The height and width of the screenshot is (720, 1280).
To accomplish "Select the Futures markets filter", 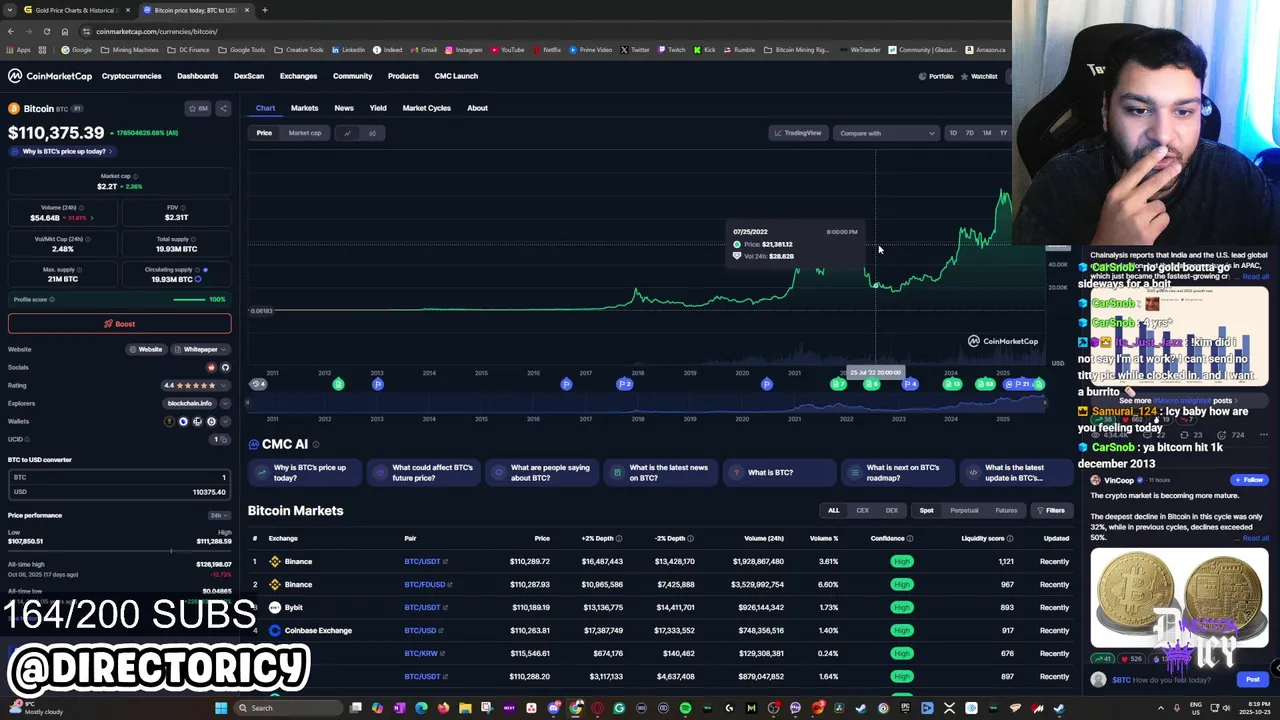I will [x=1006, y=511].
